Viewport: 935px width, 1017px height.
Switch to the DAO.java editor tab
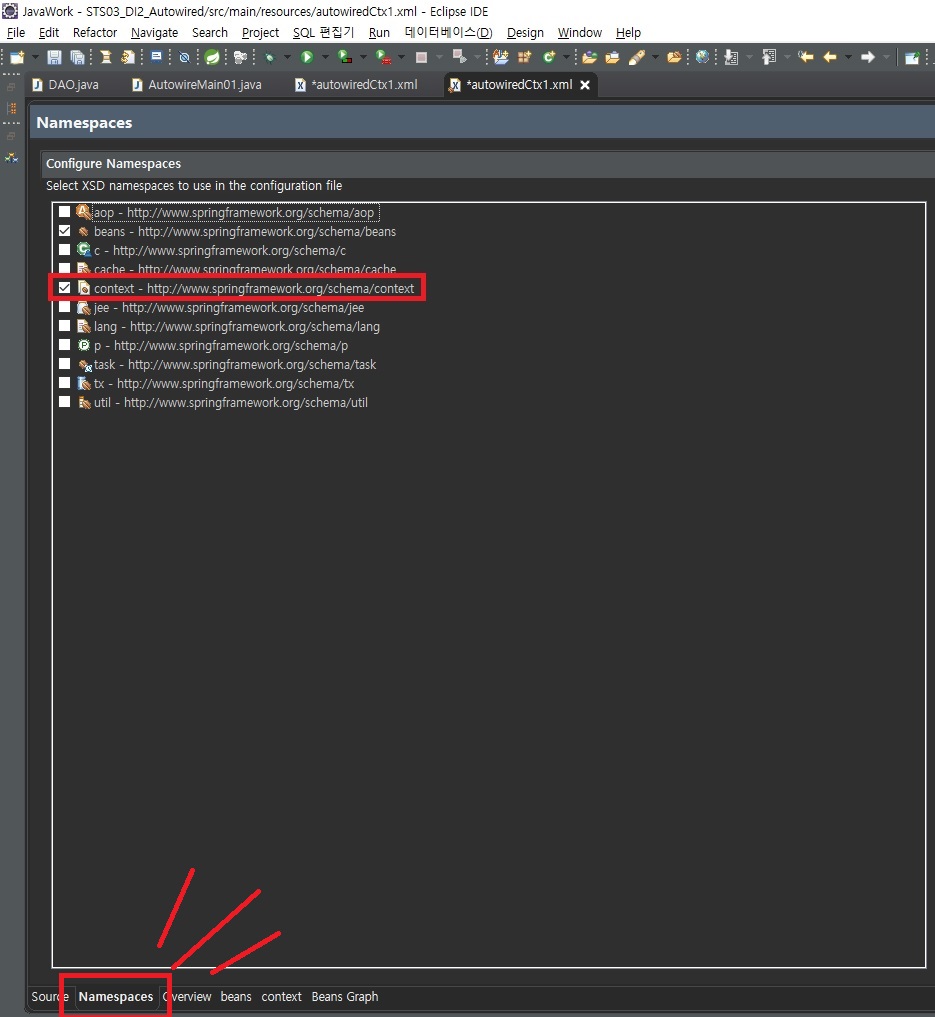(x=66, y=84)
